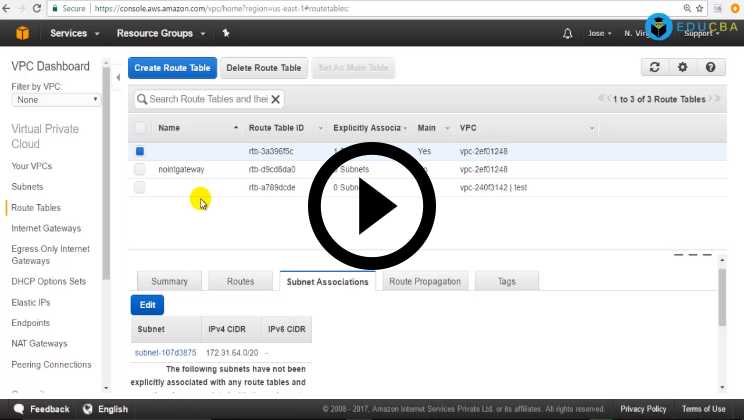The height and width of the screenshot is (420, 744).
Task: Expand the Services menu
Action: tap(74, 33)
